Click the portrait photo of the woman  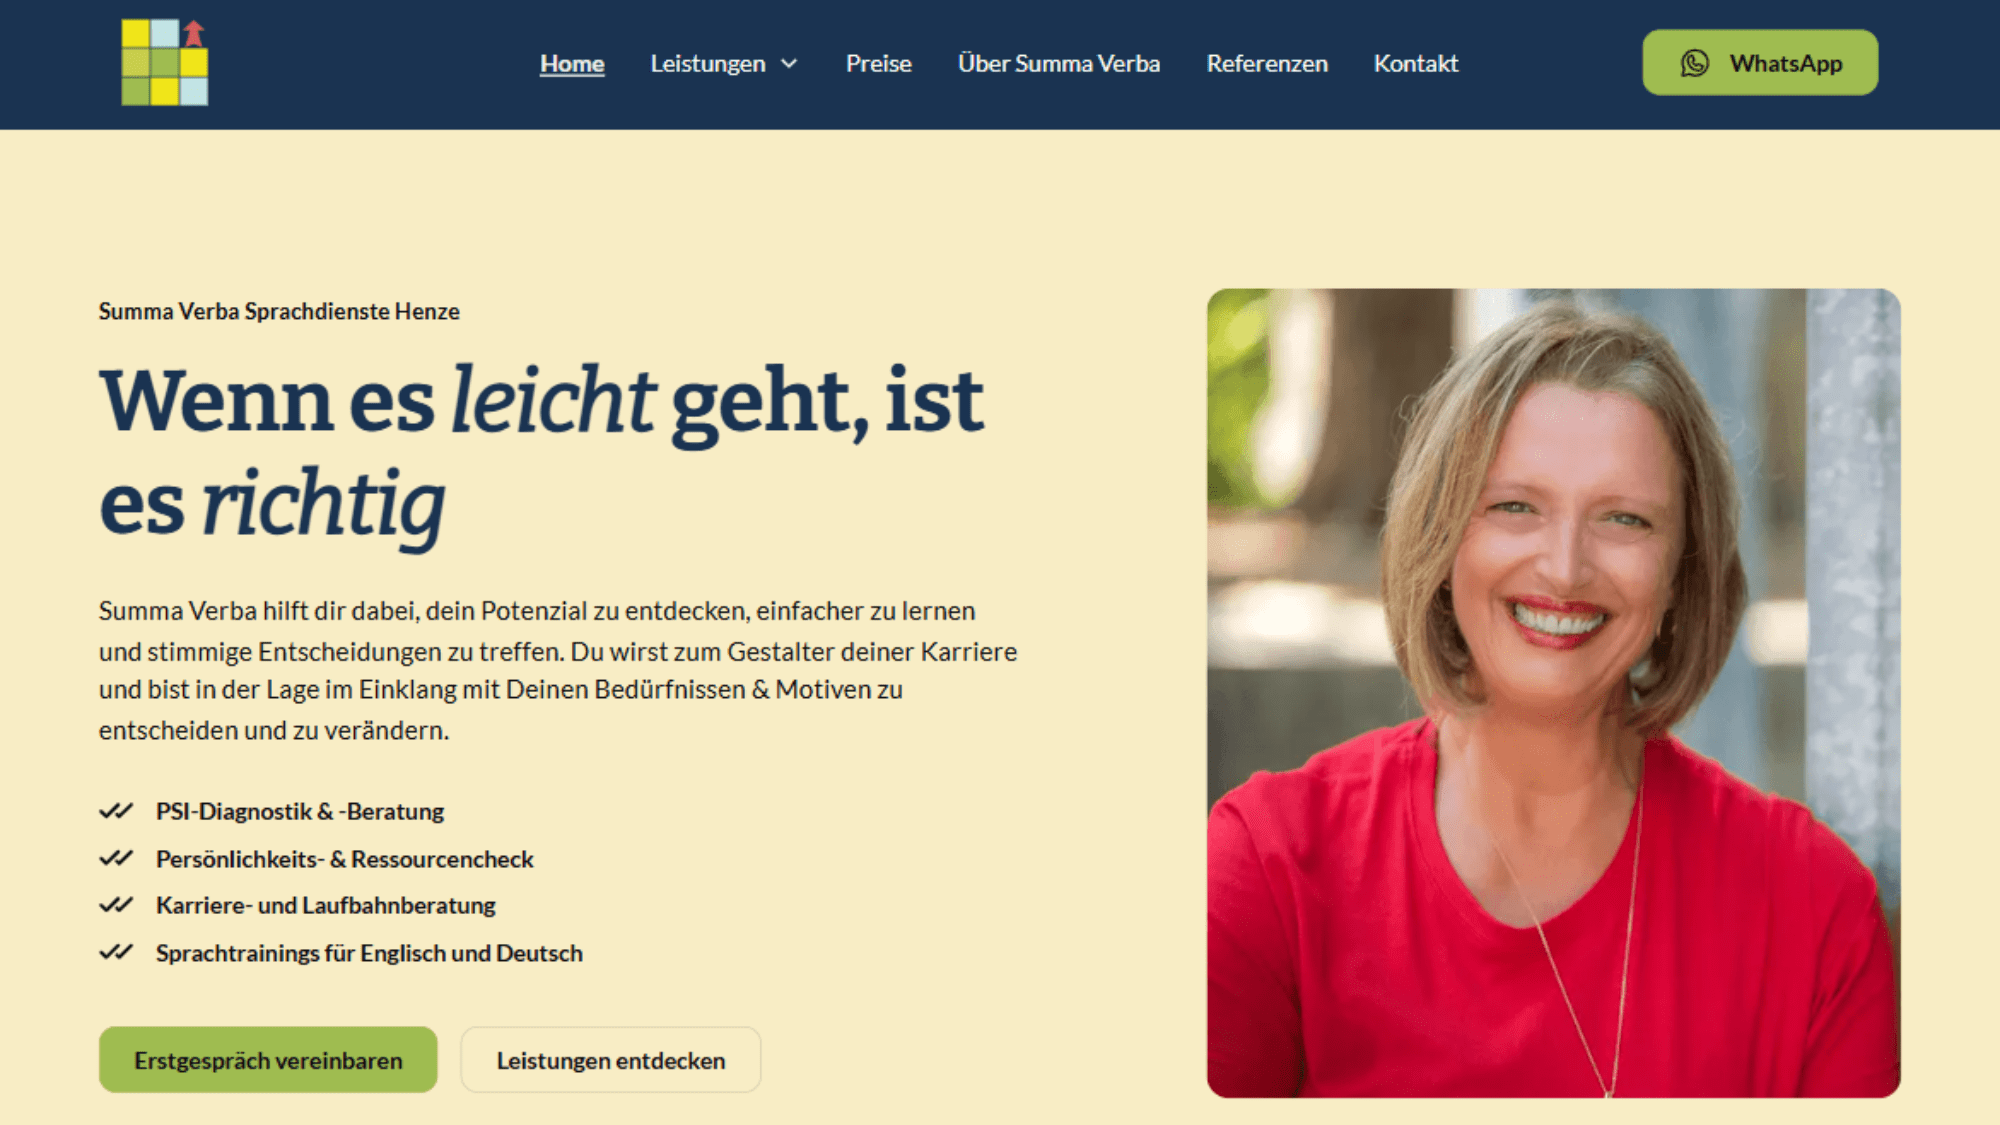tap(1553, 693)
